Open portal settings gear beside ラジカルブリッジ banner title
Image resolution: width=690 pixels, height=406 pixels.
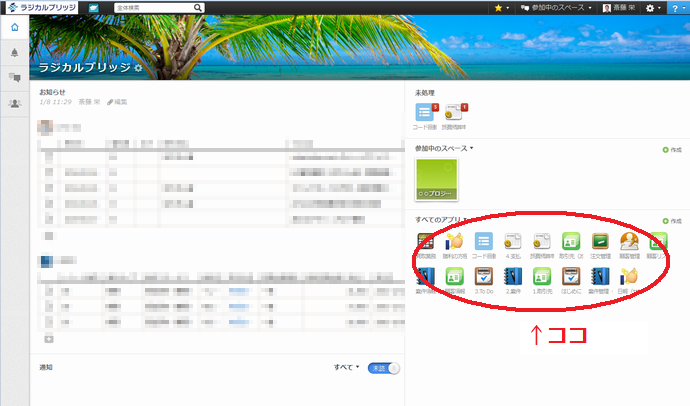pyautogui.click(x=138, y=68)
